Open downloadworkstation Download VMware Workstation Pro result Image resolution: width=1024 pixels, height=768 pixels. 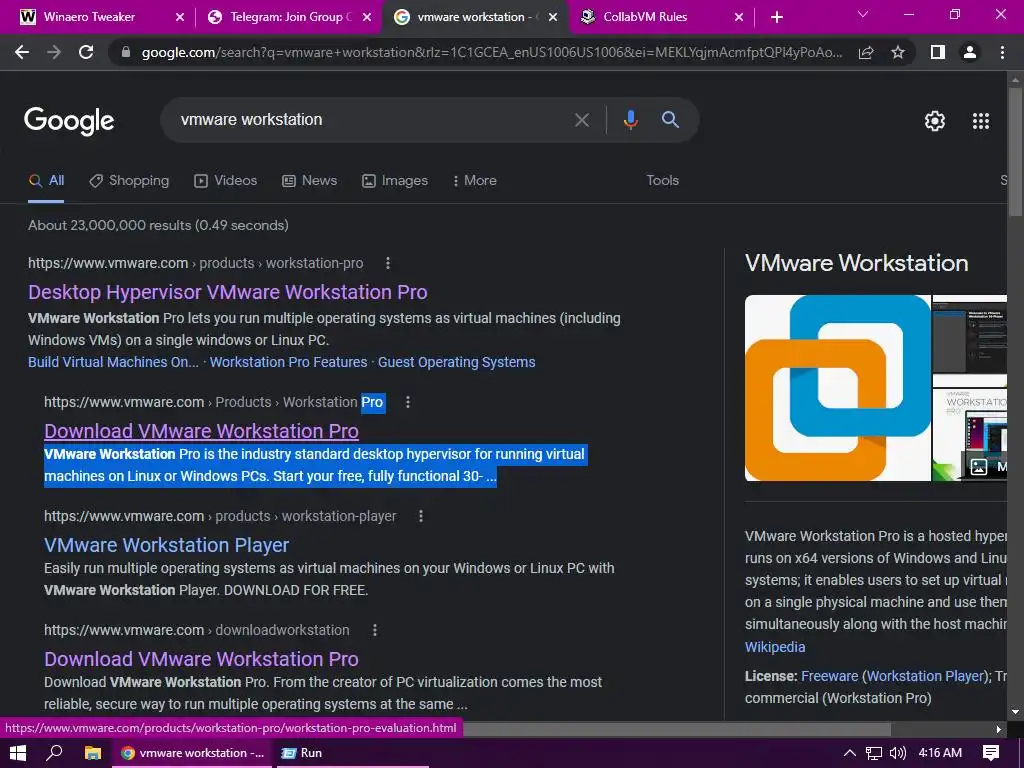pos(201,660)
